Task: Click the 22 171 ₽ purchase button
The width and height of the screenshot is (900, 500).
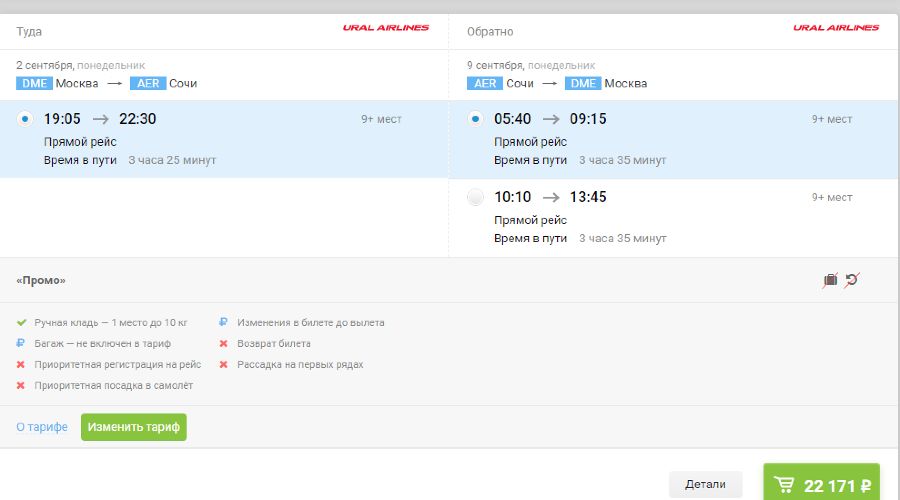Action: pos(822,485)
